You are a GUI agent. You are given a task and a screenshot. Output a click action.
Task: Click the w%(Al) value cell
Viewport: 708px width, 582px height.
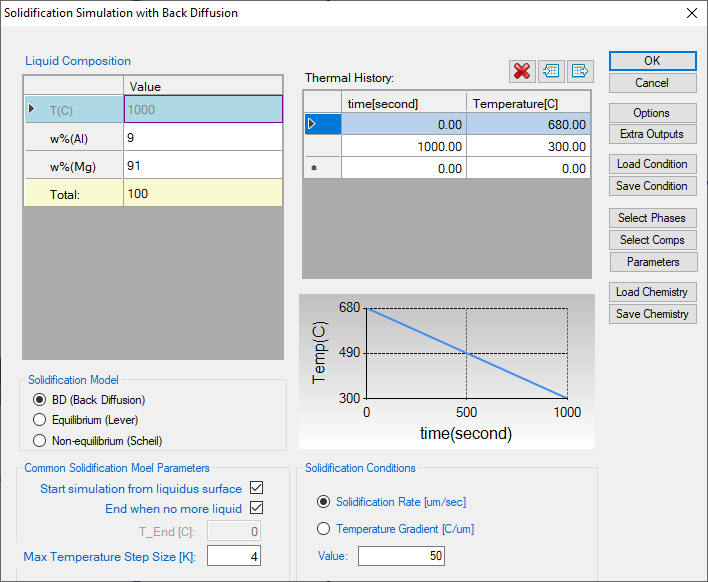pyautogui.click(x=203, y=137)
